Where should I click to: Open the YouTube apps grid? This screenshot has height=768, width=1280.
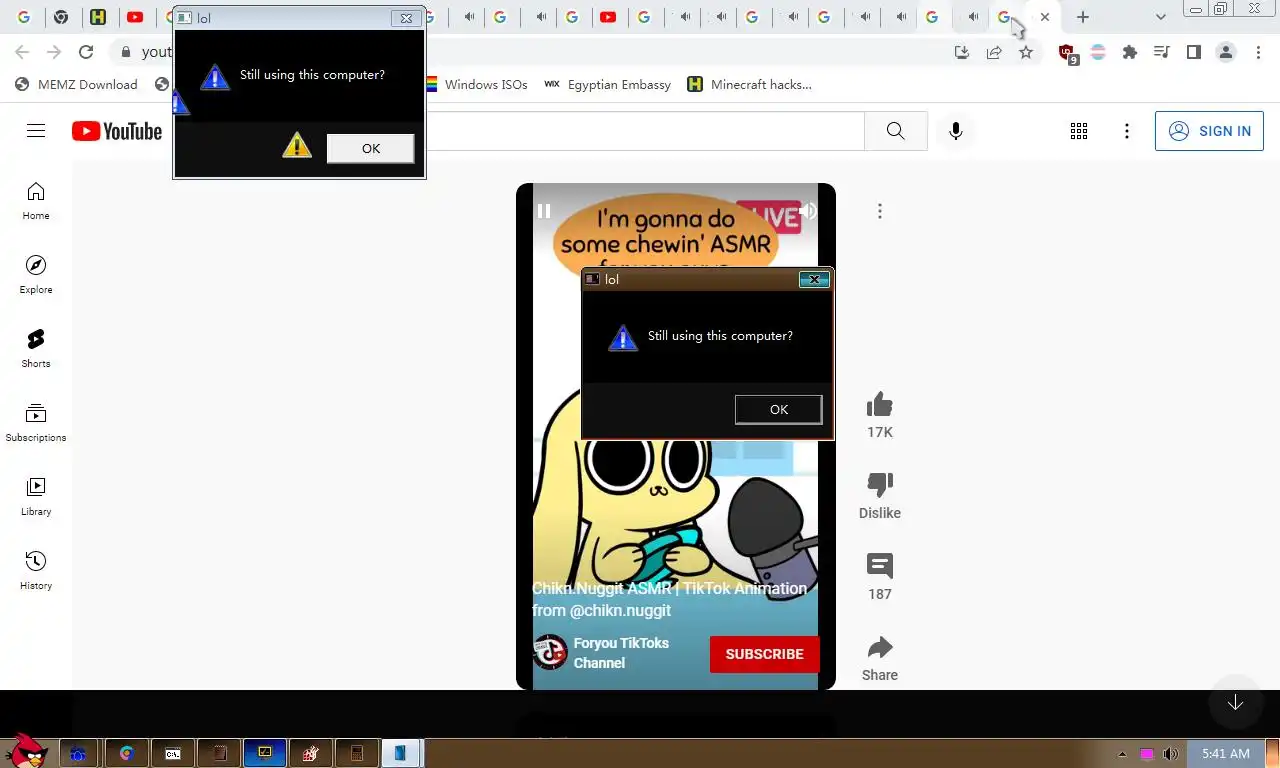pos(1079,131)
